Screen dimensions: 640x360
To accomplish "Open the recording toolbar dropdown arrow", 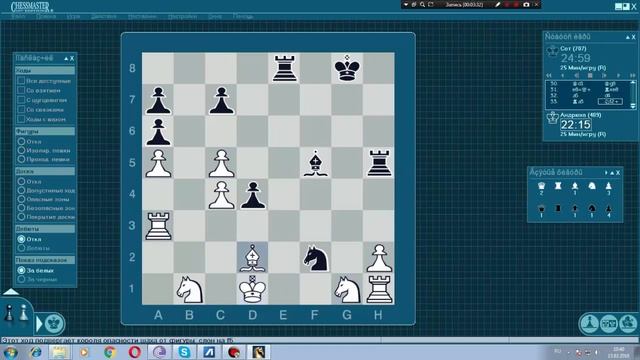I will [406, 4].
